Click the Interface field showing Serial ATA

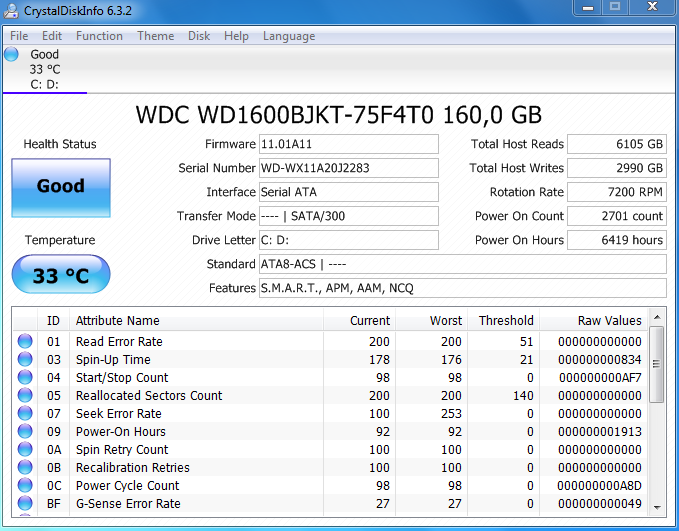[349, 192]
